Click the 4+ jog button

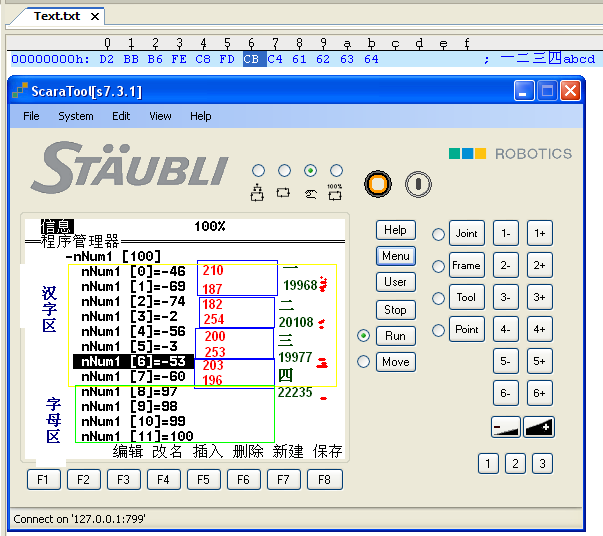pyautogui.click(x=540, y=329)
